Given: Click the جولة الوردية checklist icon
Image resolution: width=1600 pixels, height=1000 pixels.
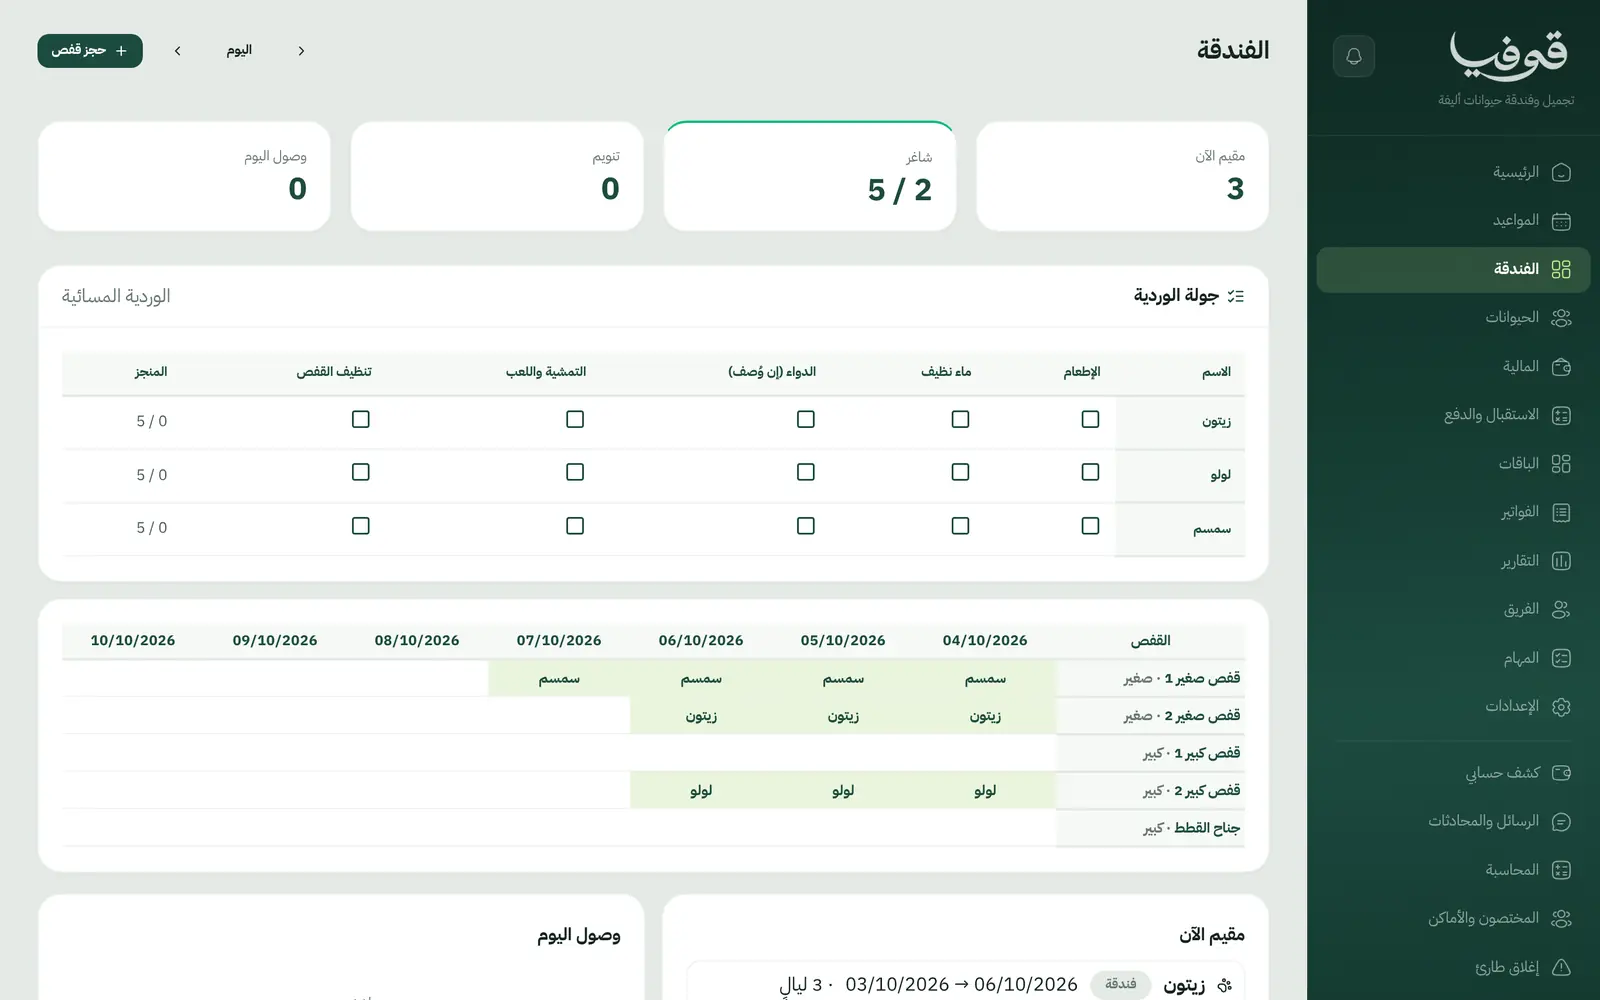Looking at the screenshot, I should 1236,296.
